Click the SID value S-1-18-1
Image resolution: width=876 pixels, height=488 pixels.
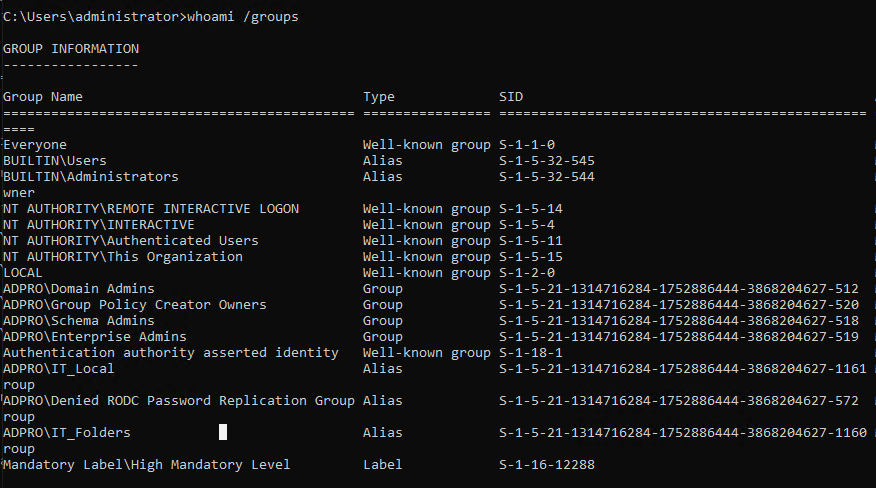(531, 353)
